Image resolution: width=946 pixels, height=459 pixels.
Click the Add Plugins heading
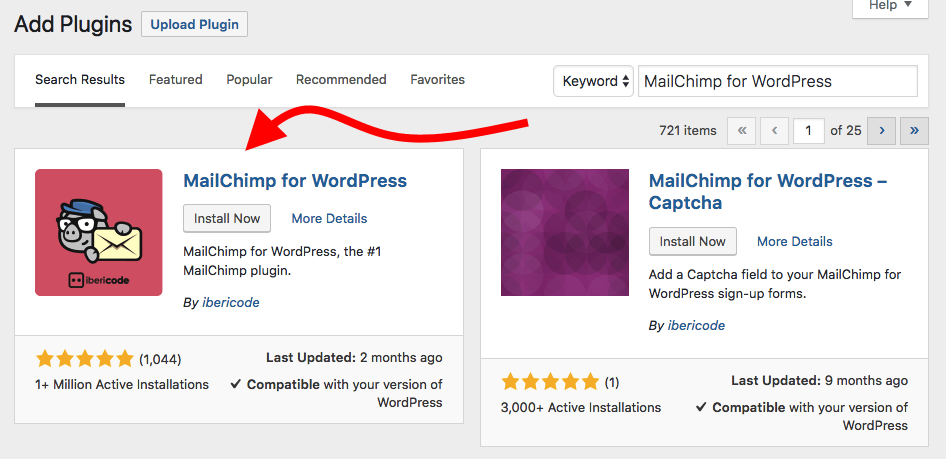pyautogui.click(x=73, y=24)
